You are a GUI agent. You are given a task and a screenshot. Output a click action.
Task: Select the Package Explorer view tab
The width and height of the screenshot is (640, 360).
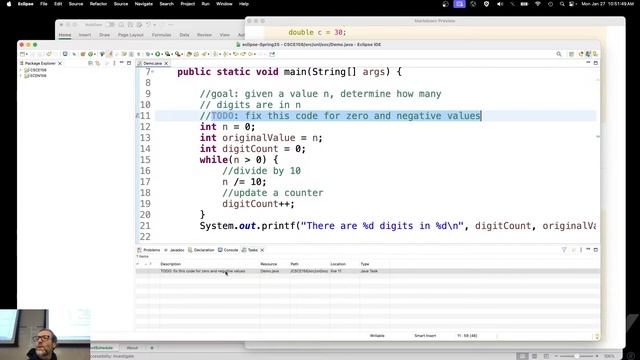pyautogui.click(x=40, y=63)
